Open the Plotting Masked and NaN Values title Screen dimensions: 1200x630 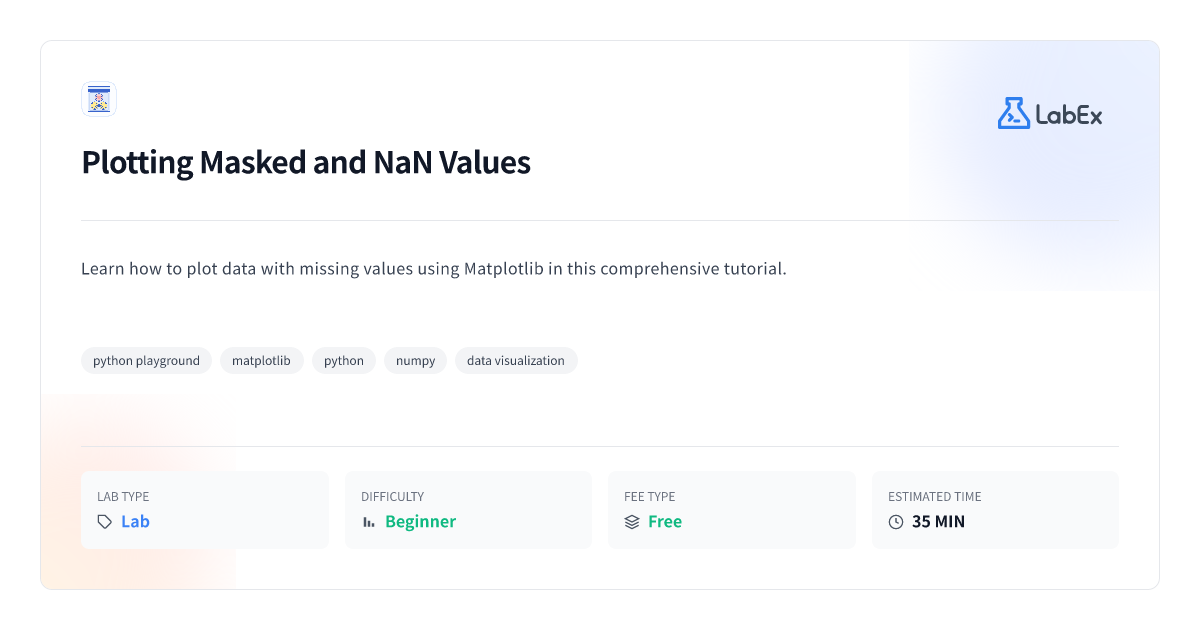point(306,162)
